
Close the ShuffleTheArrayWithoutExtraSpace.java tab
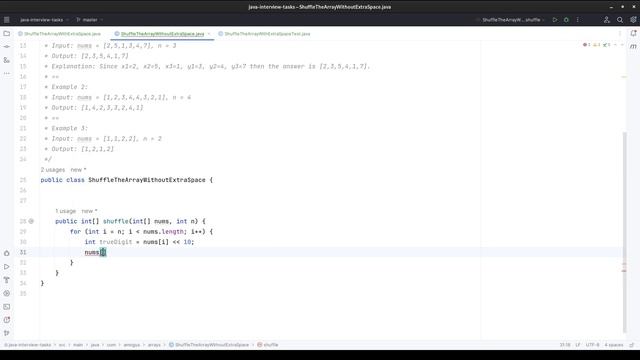point(209,34)
